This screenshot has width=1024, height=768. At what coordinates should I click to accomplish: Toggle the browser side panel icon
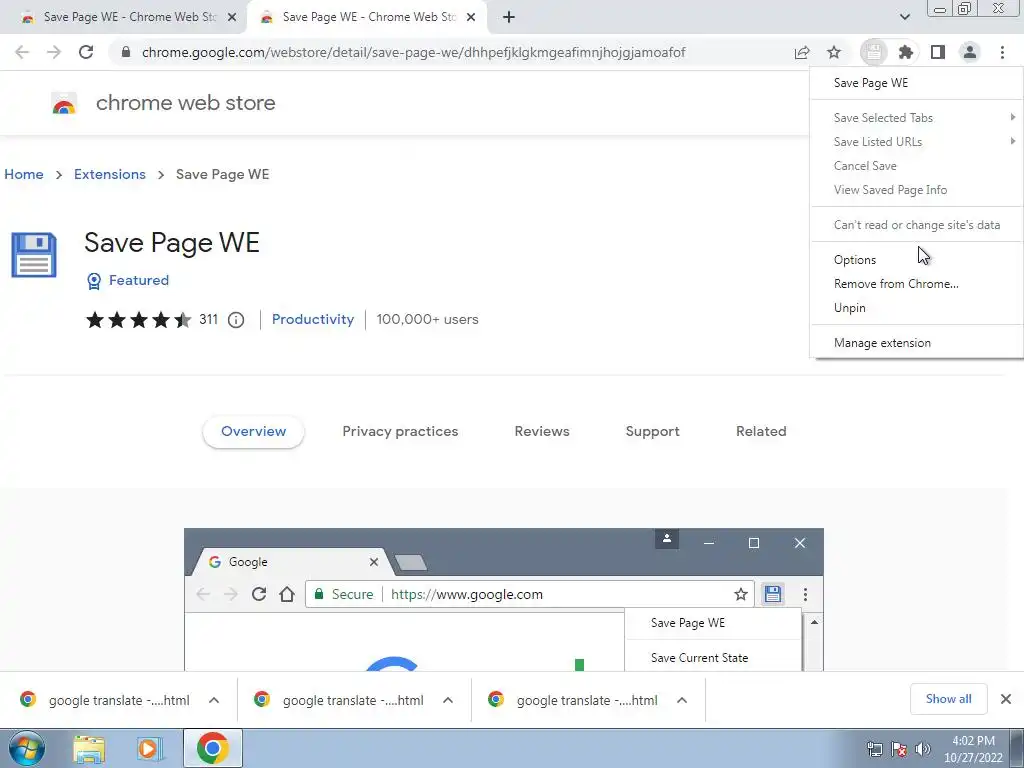tap(938, 52)
